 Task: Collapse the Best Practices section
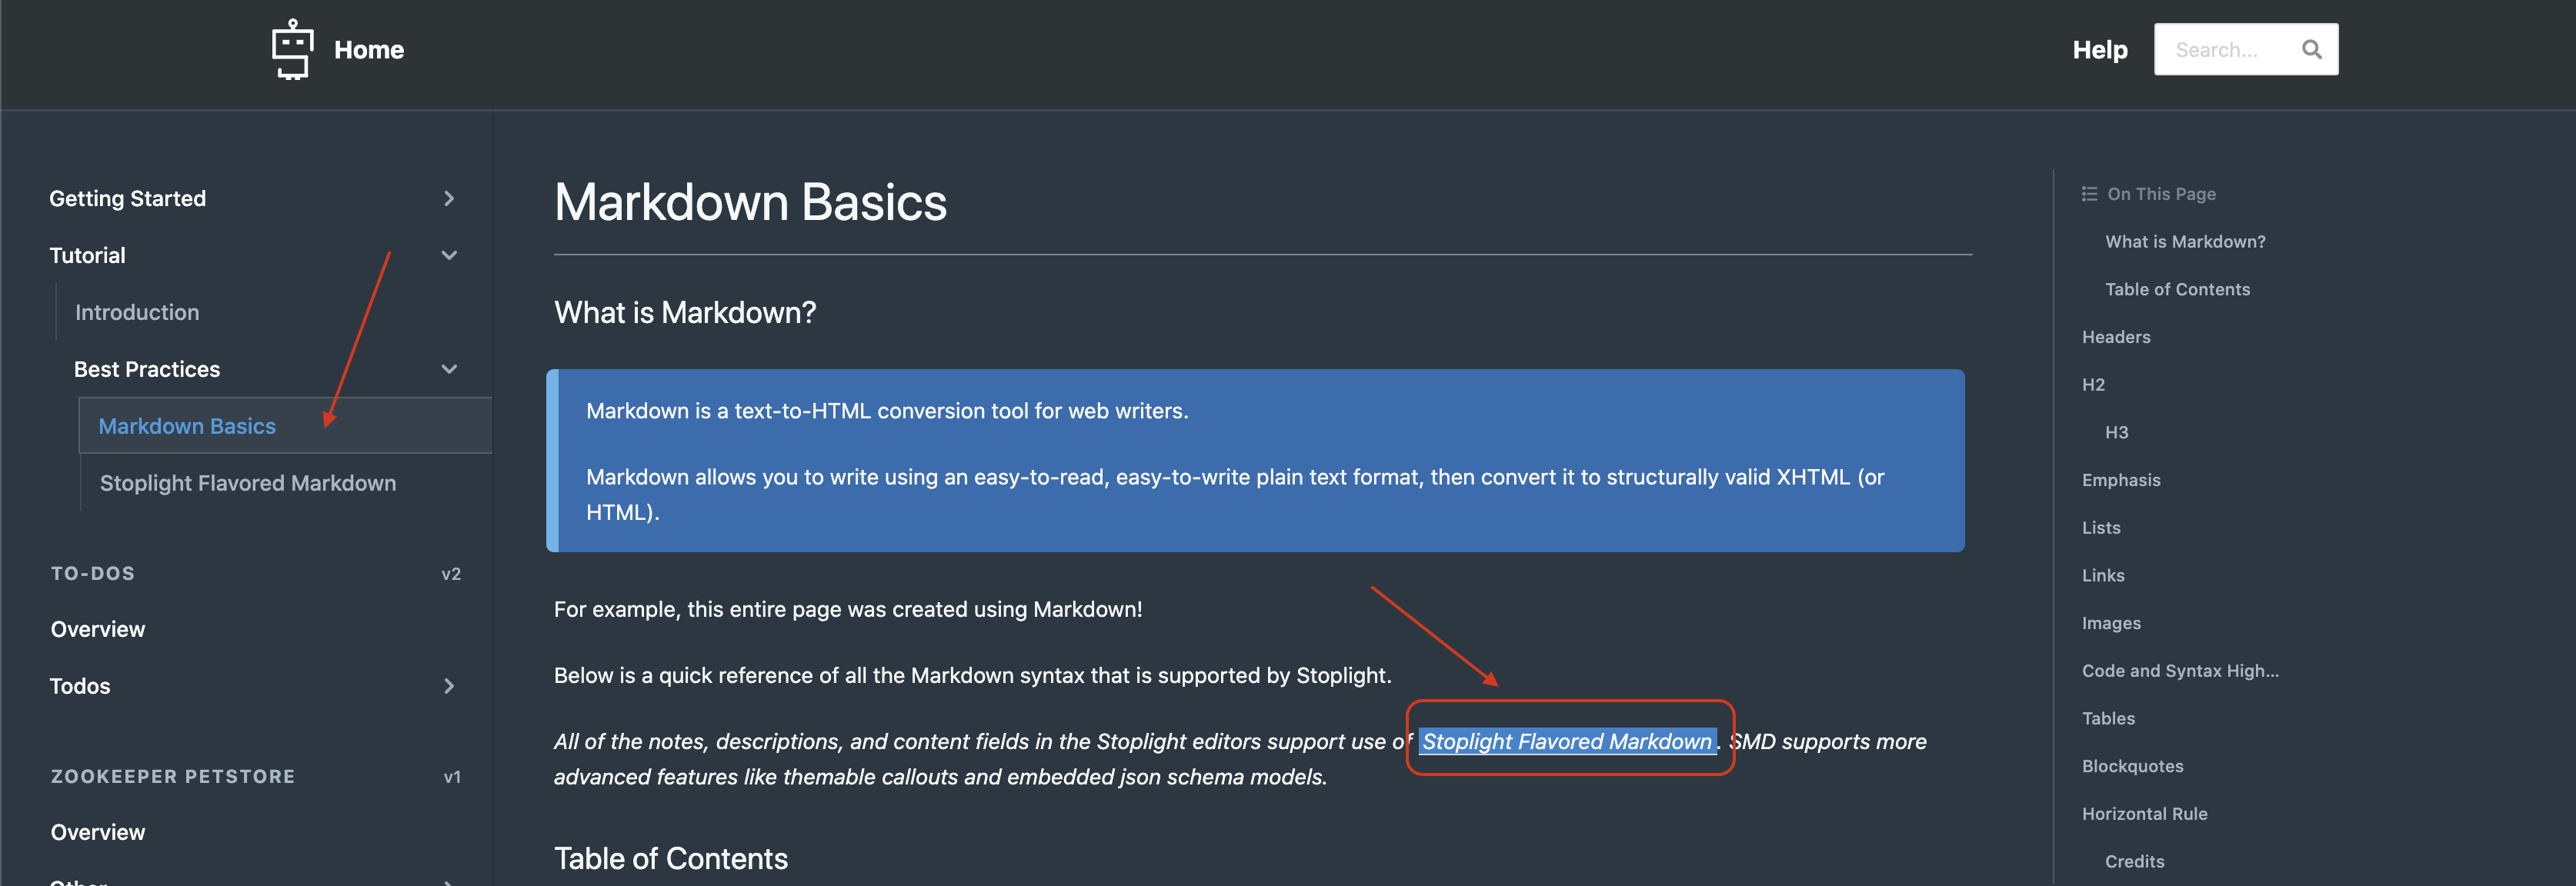(x=449, y=369)
